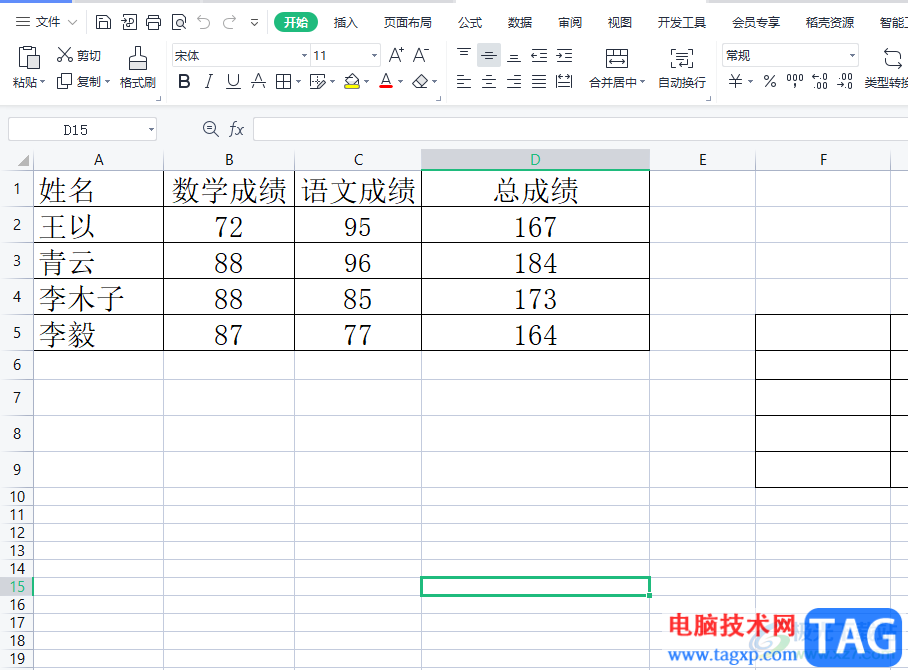Click the Save icon in quick toolbar
The image size is (908, 670).
point(103,23)
